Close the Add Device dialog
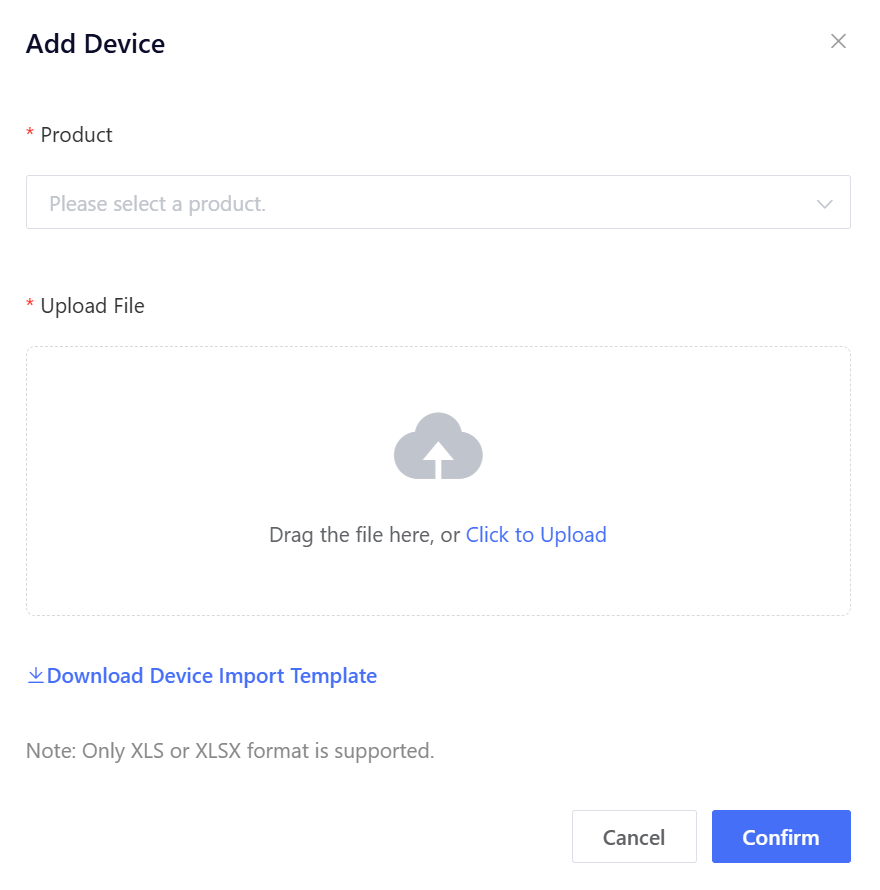 point(838,41)
